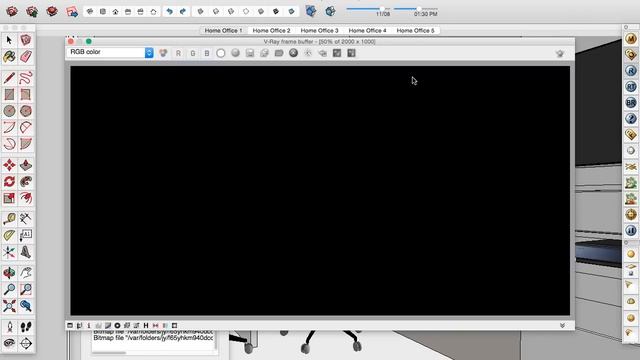Select the Select arrow tool
The image size is (640, 360).
(x=9, y=40)
